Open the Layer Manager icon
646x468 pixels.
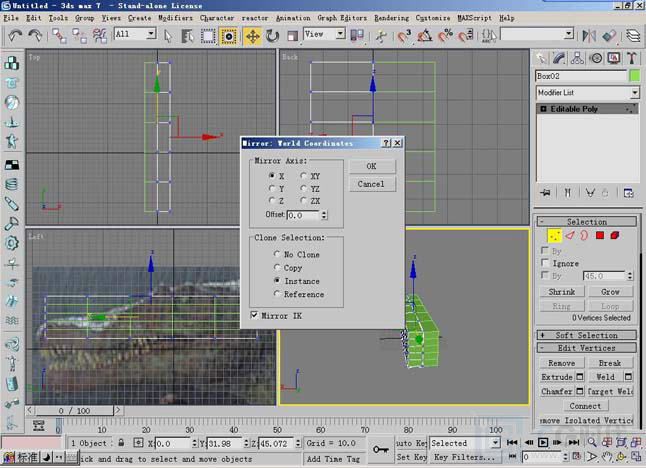tap(634, 36)
